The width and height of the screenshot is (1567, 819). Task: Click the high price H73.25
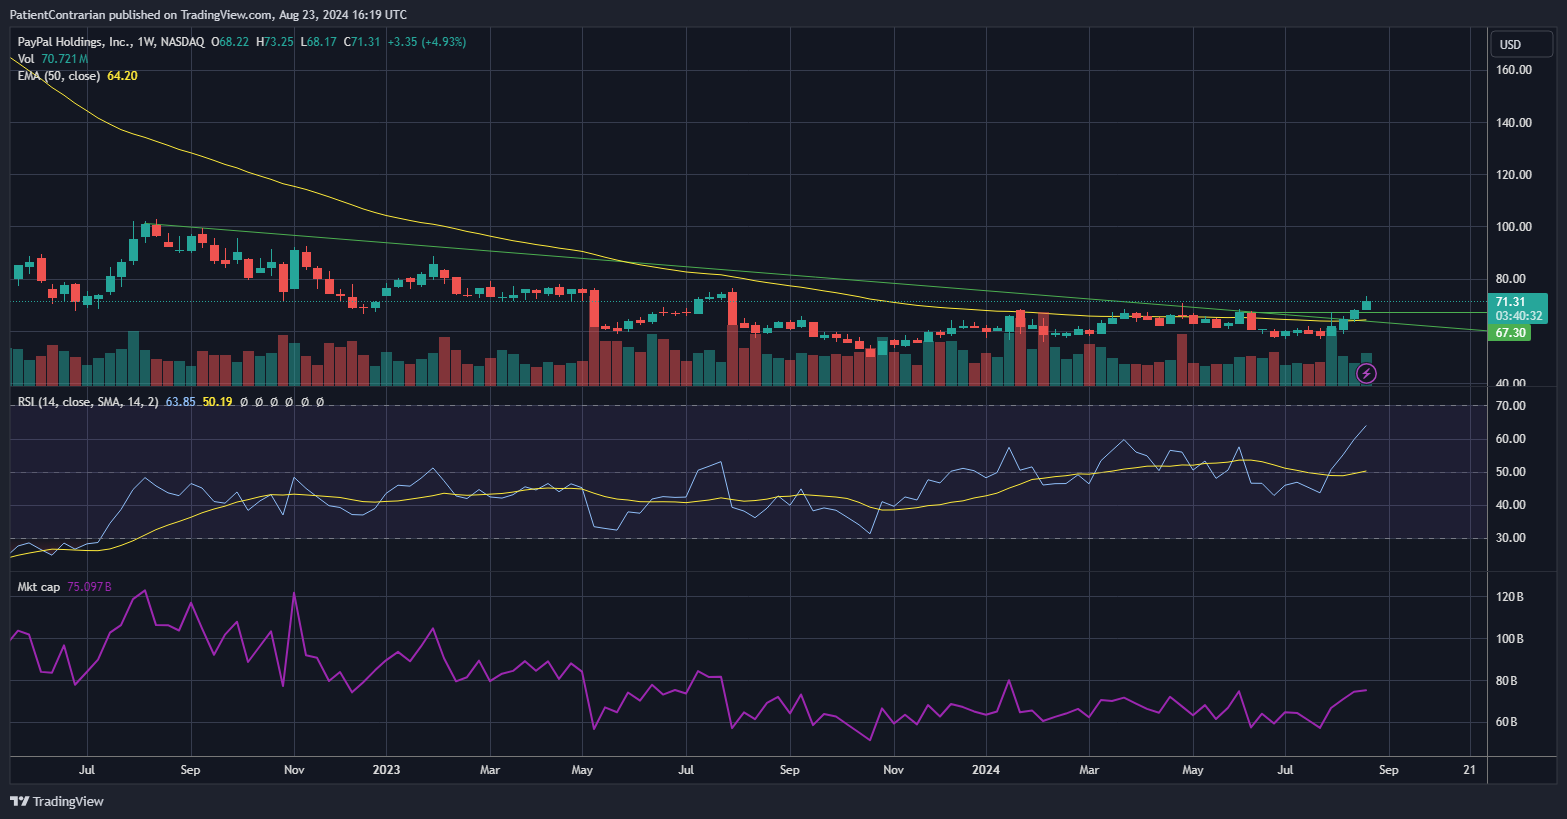click(x=275, y=42)
